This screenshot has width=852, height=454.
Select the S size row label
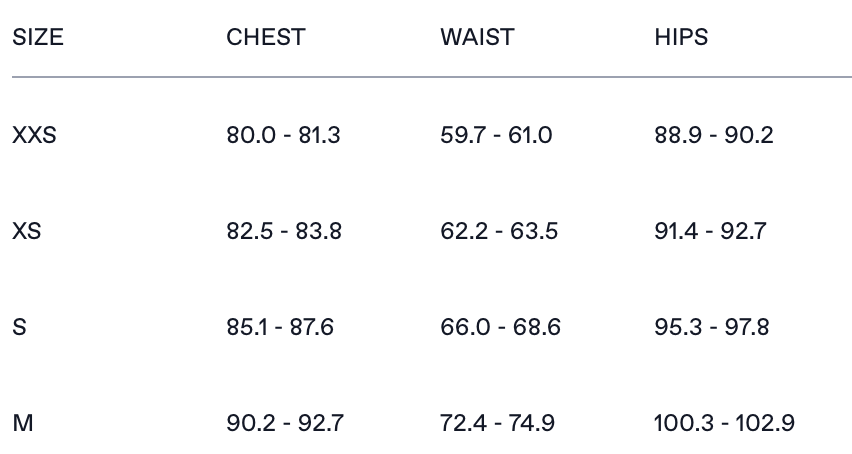coord(19,327)
